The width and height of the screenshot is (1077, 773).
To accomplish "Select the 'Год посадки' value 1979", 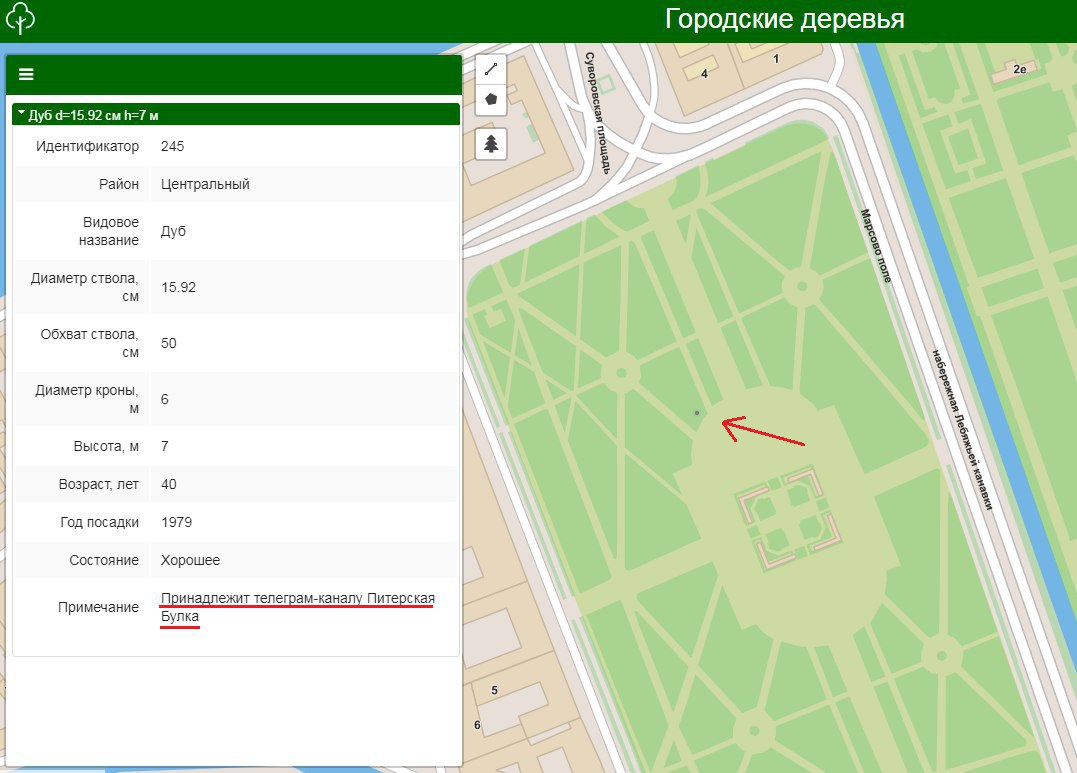I will point(176,522).
